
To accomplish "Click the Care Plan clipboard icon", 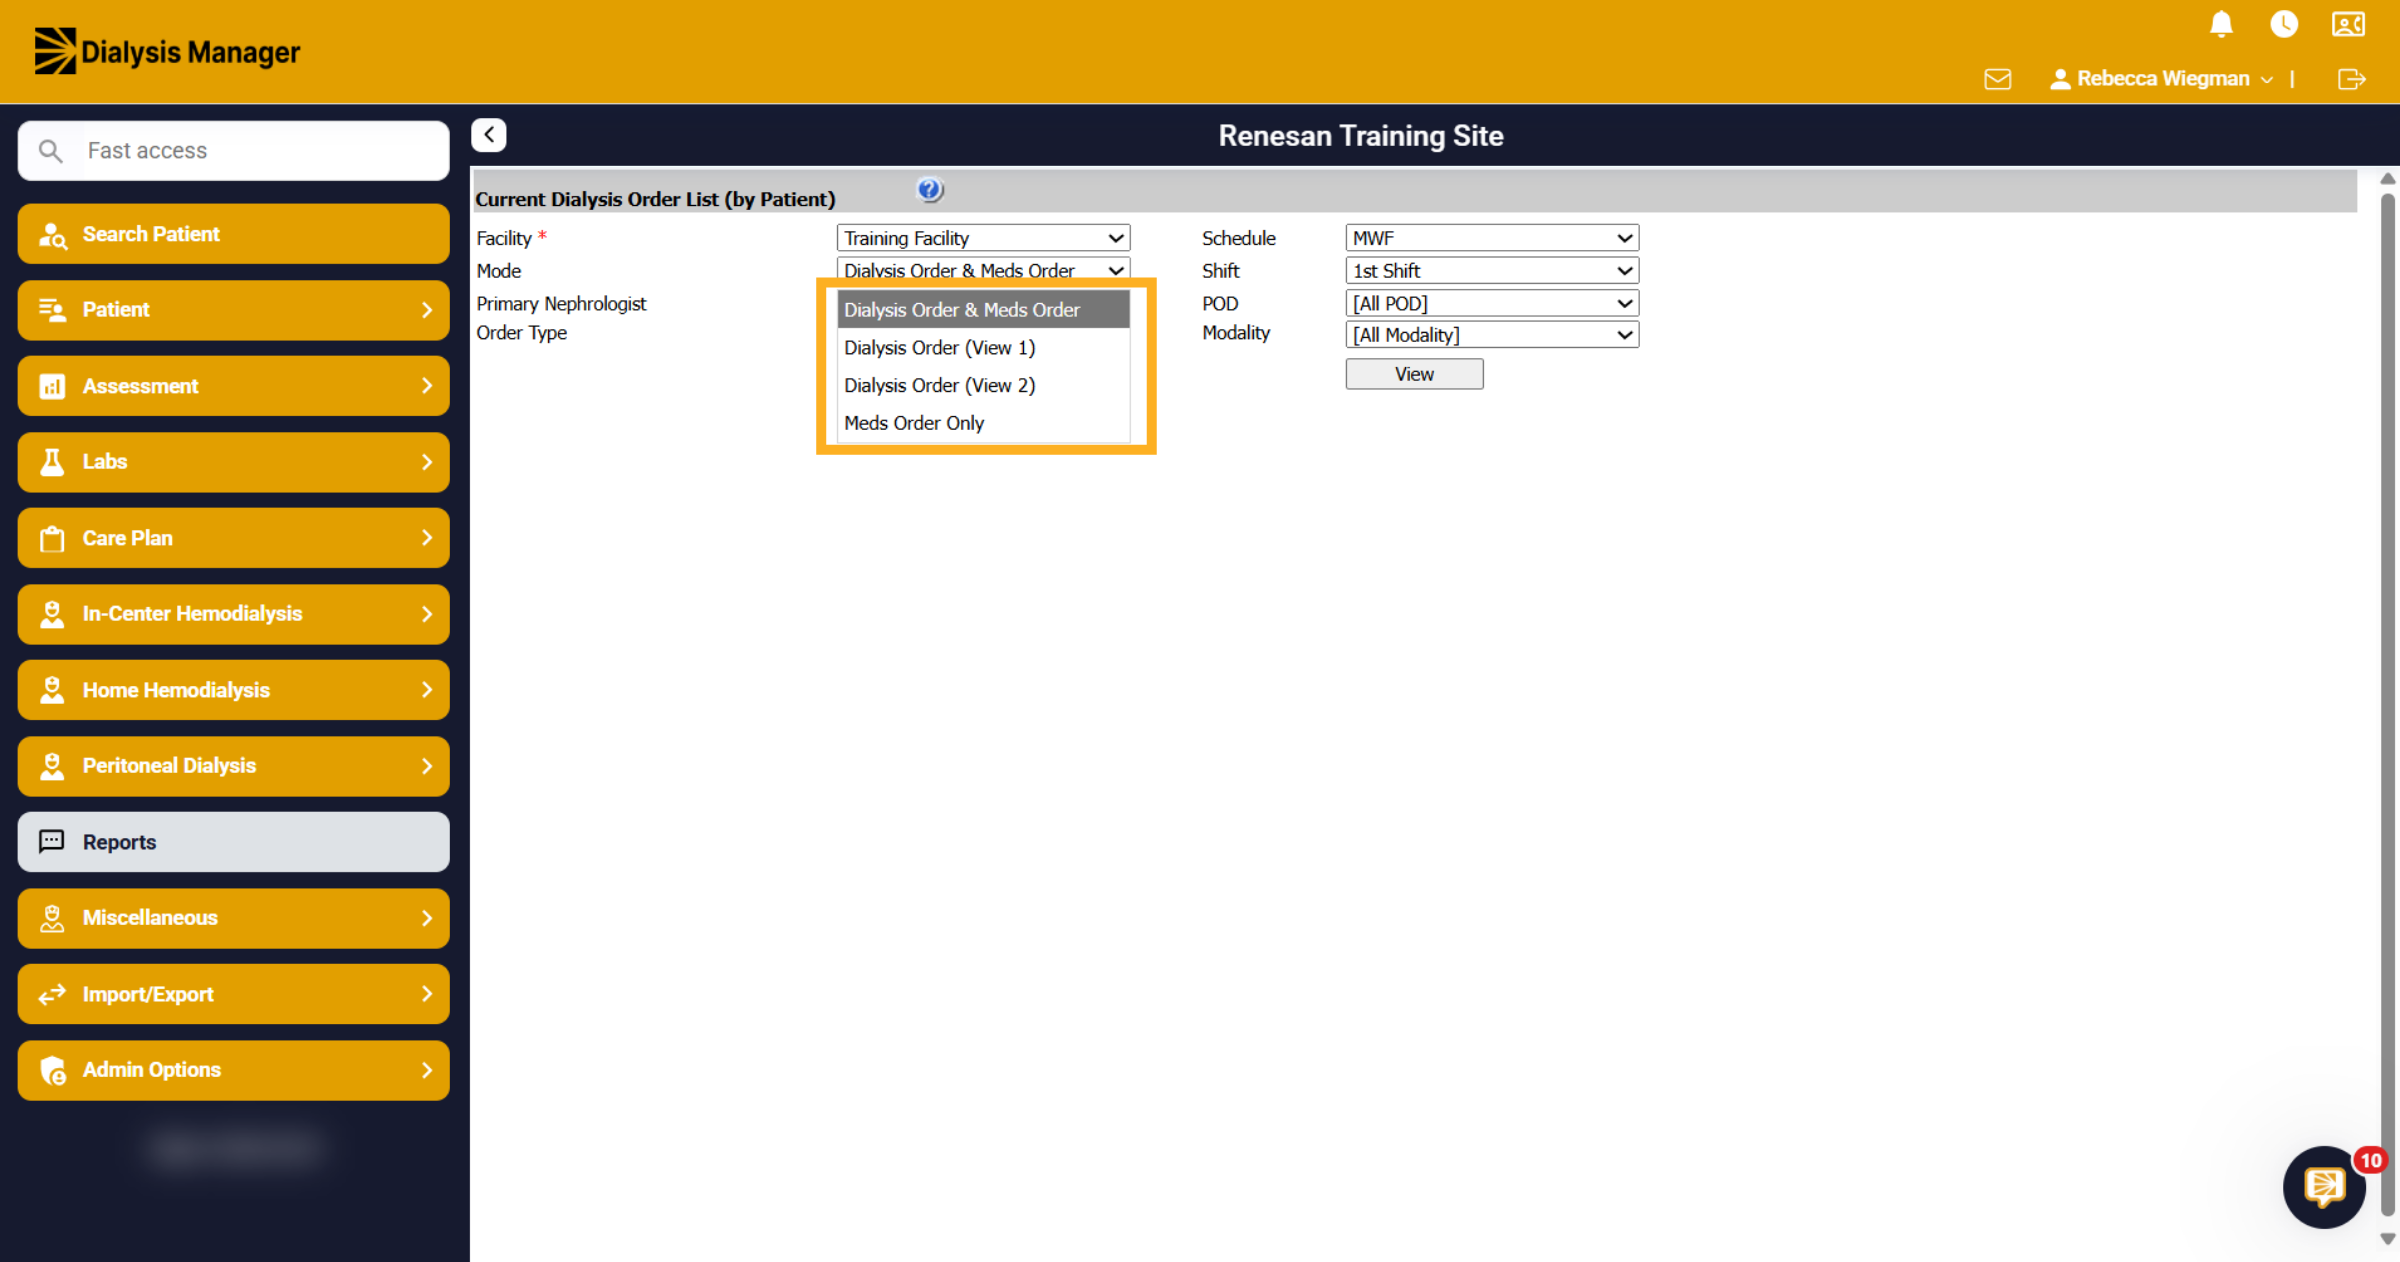I will click(x=52, y=539).
